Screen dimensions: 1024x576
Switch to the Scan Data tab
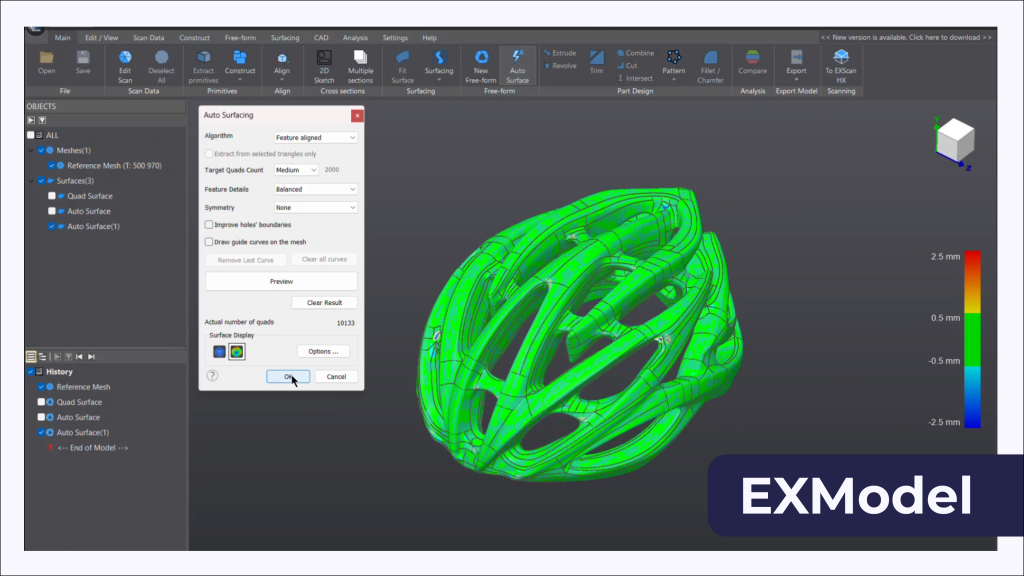[x=148, y=38]
